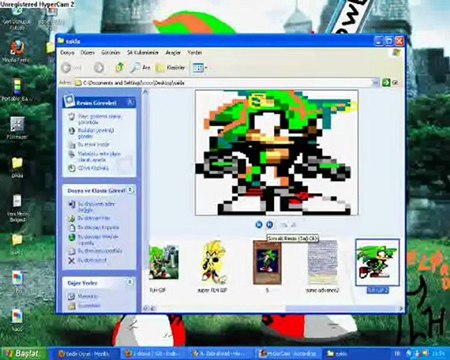This screenshot has height=360, width=450.
Task: Switch to the HyperCam taskbar button
Action: pyautogui.click(x=288, y=354)
